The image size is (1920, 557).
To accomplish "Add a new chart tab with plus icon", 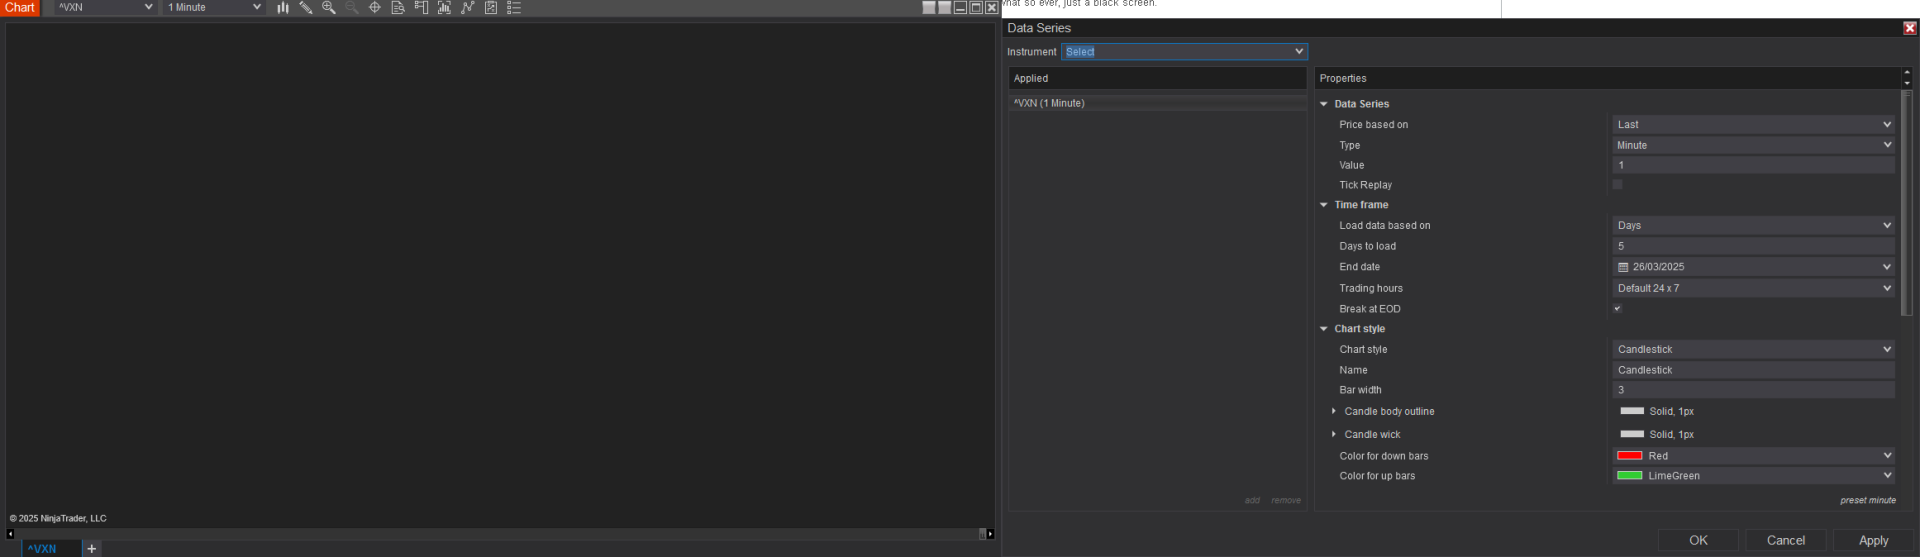I will coord(92,548).
